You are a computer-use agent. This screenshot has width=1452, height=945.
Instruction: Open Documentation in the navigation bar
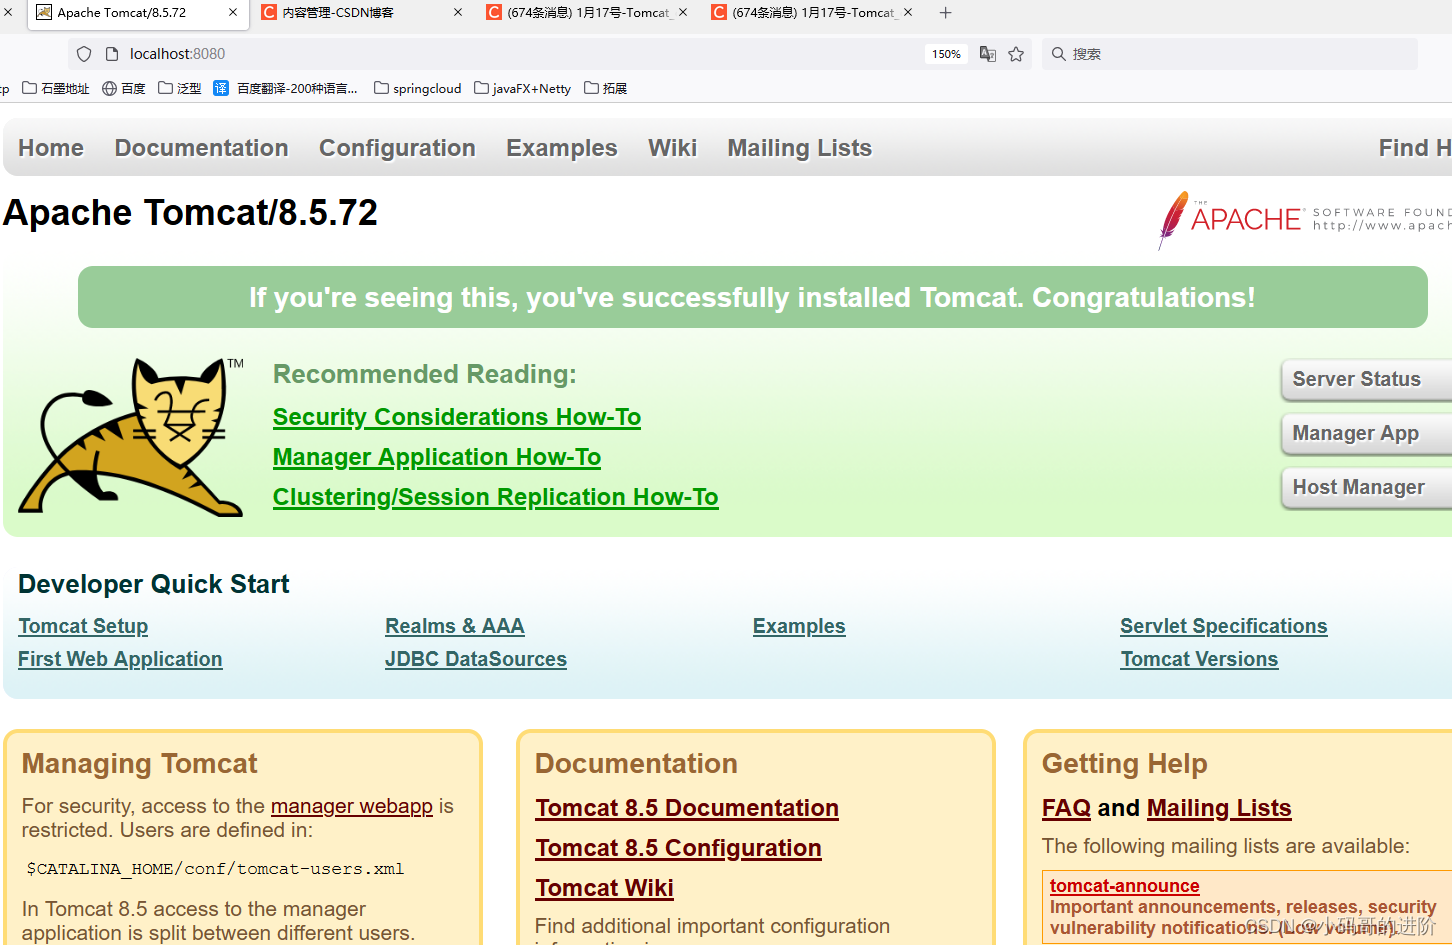pyautogui.click(x=201, y=148)
